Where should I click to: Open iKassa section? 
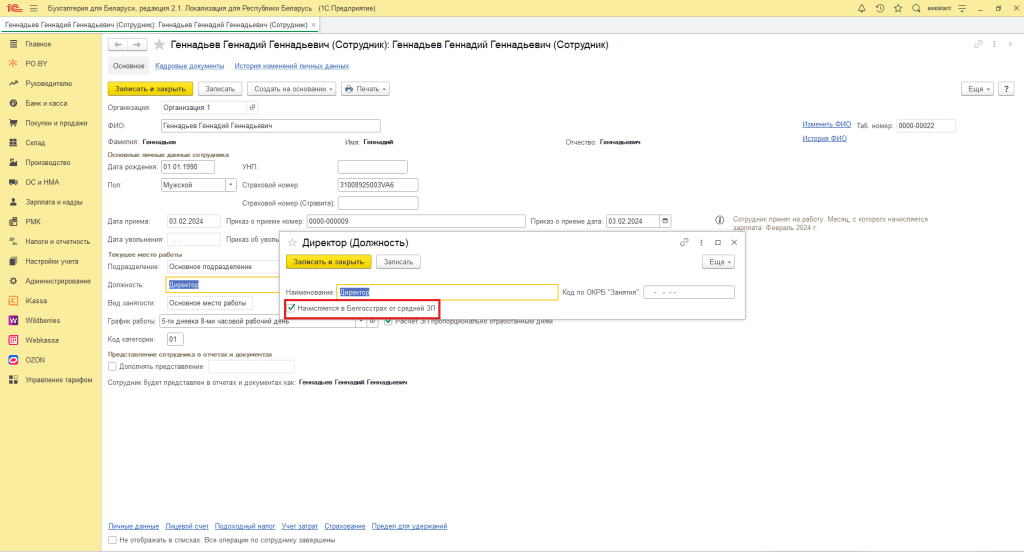tap(36, 300)
